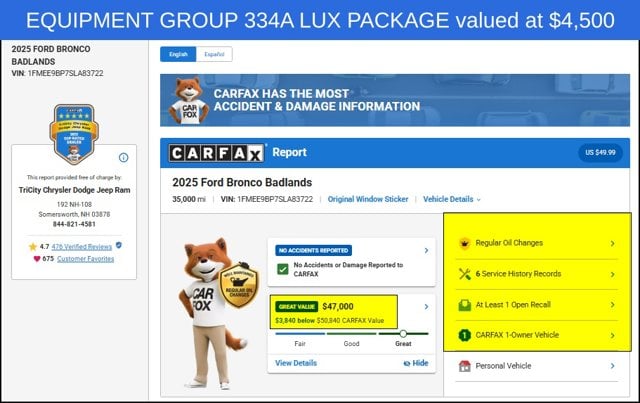Open the Great Value price chevron
Image resolution: width=640 pixels, height=403 pixels.
tap(426, 307)
